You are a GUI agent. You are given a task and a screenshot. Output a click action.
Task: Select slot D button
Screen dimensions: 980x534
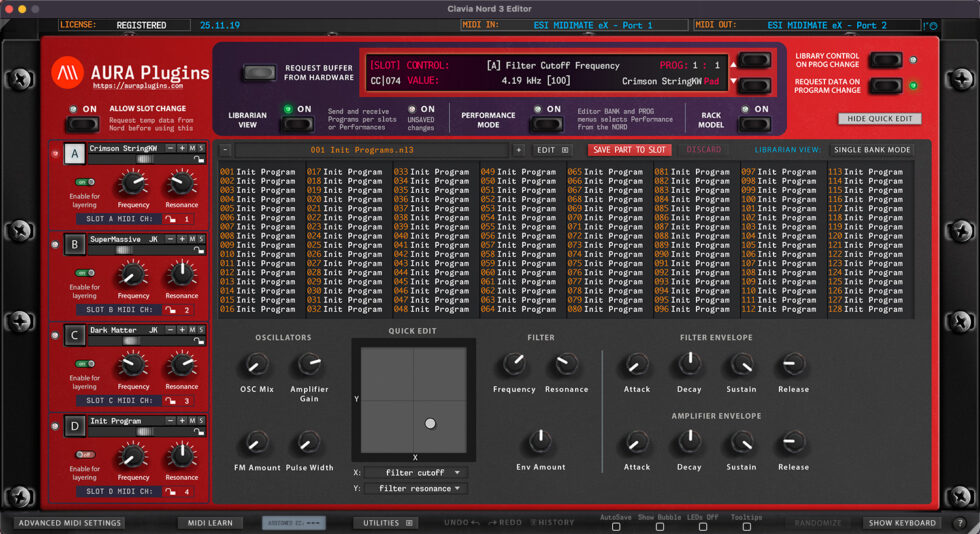[x=74, y=426]
